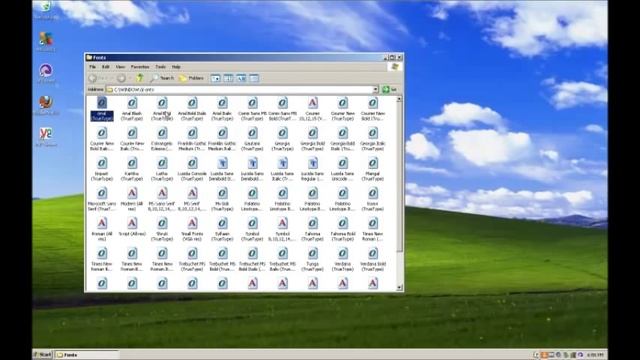This screenshot has width=640, height=360.
Task: Open the File menu
Action: 93,67
